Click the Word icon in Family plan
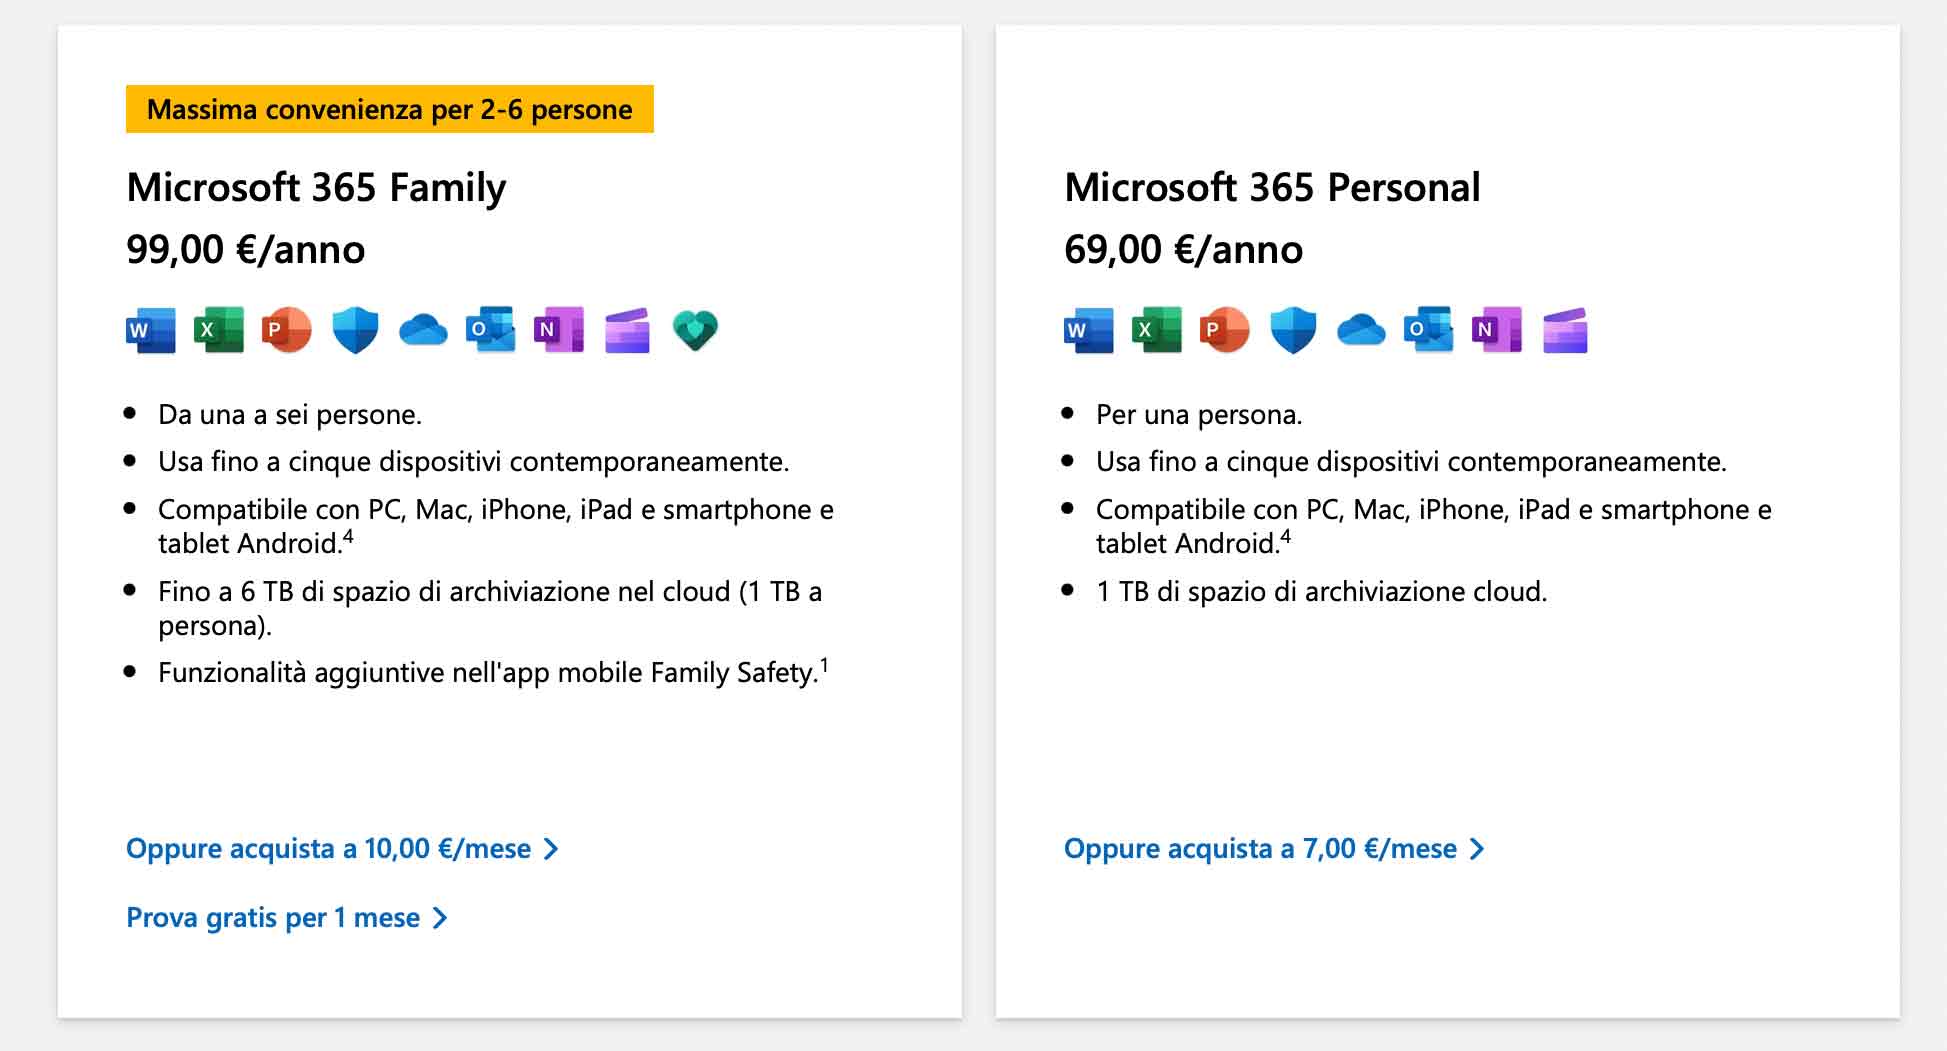This screenshot has height=1051, width=1947. pyautogui.click(x=151, y=330)
